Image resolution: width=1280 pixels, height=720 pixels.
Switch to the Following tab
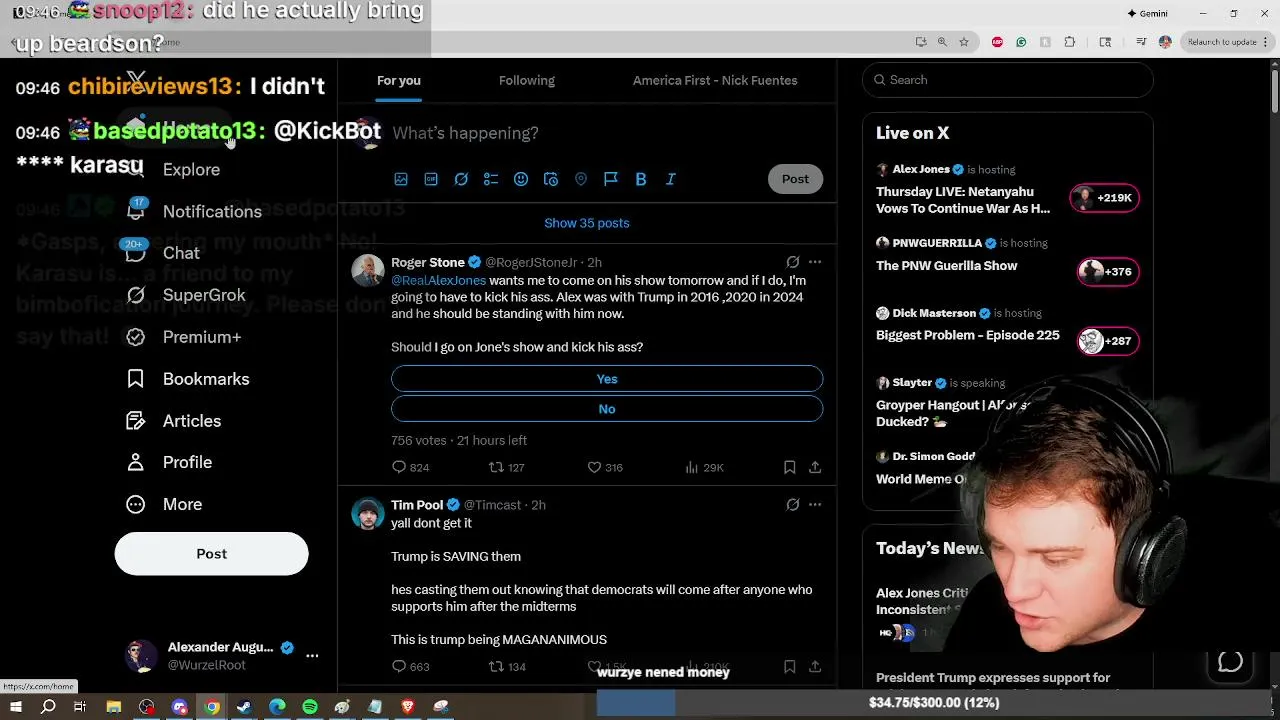(527, 81)
